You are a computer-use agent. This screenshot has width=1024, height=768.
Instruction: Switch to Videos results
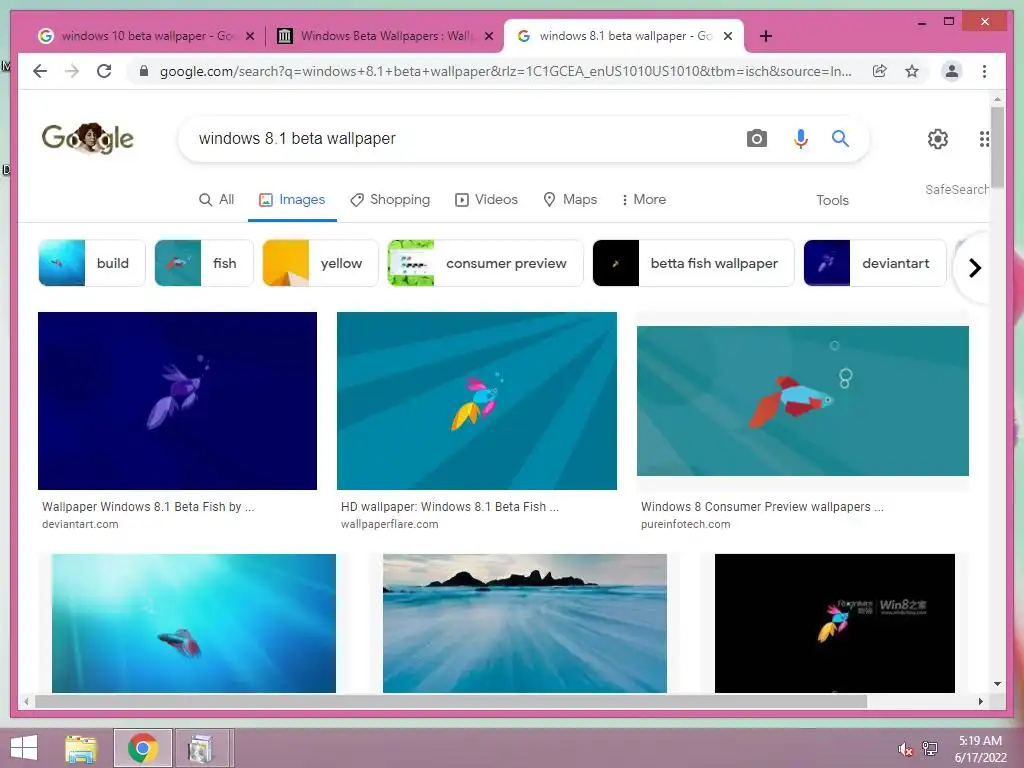(487, 200)
